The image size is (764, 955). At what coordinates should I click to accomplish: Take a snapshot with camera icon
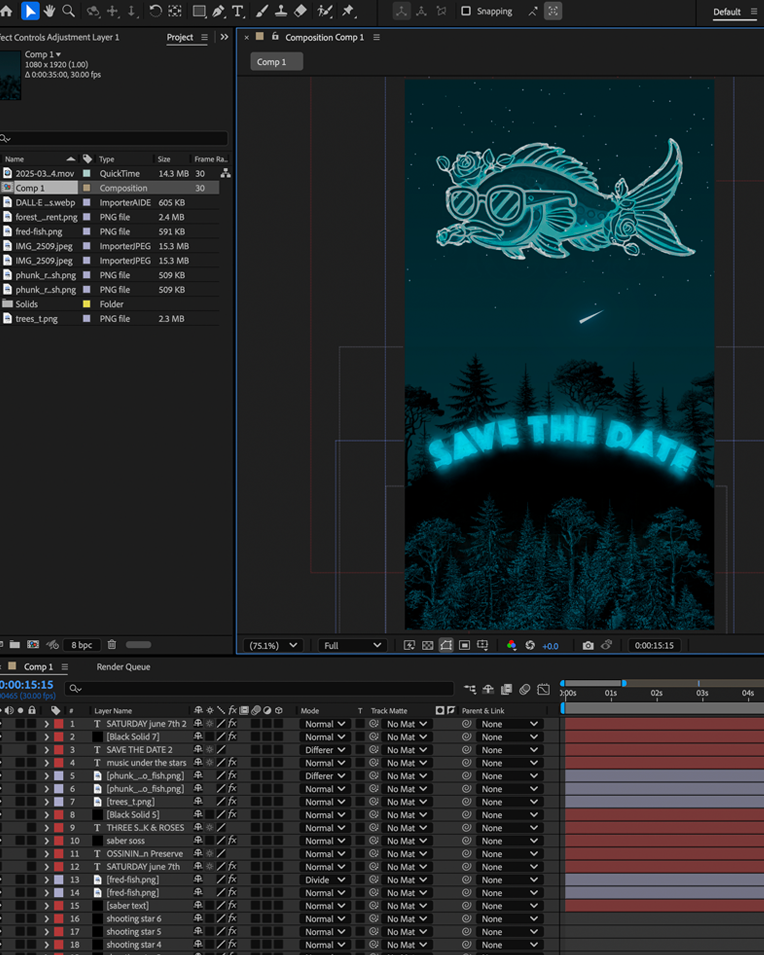(588, 646)
